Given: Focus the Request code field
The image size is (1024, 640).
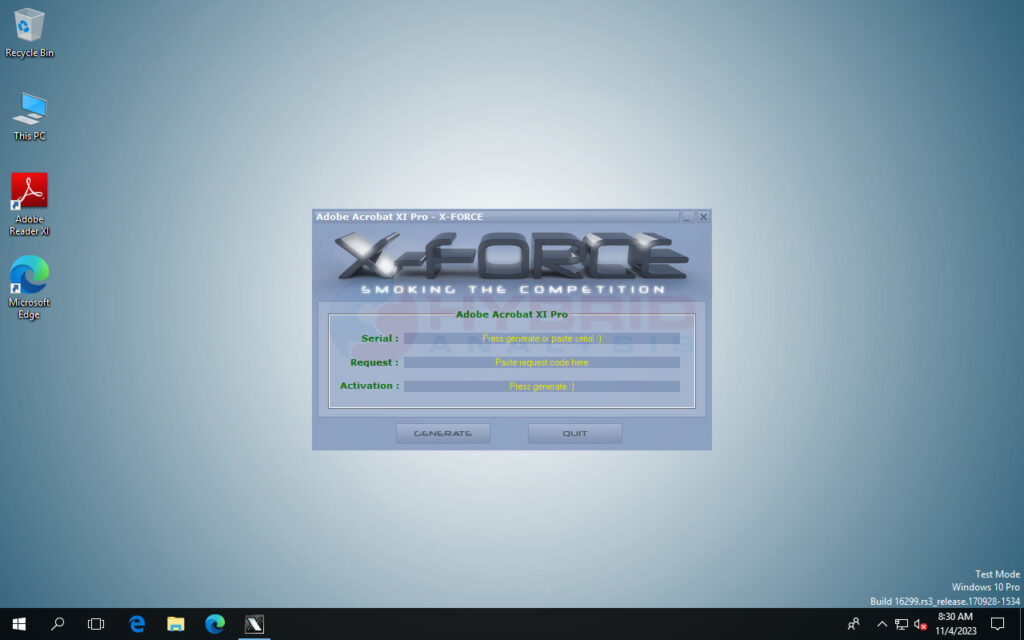Looking at the screenshot, I should coord(541,362).
